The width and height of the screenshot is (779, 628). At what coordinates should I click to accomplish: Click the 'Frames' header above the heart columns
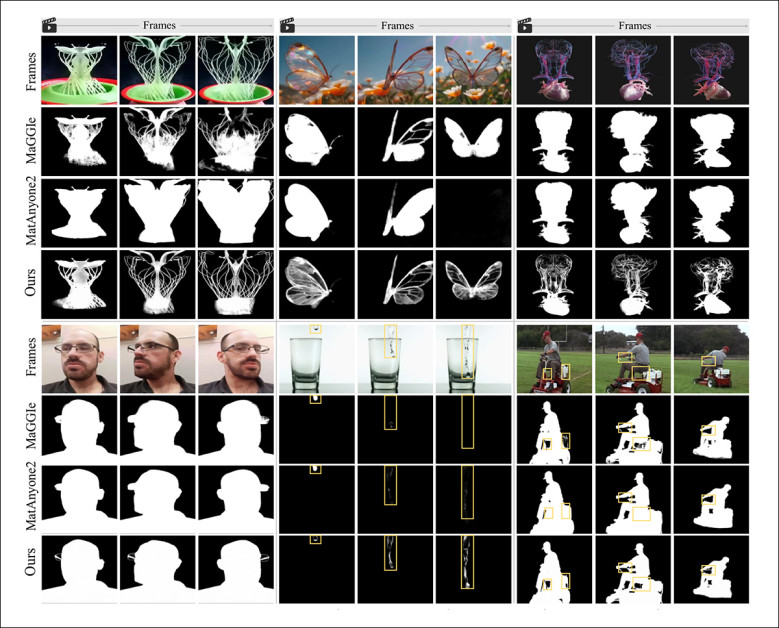pyautogui.click(x=635, y=25)
